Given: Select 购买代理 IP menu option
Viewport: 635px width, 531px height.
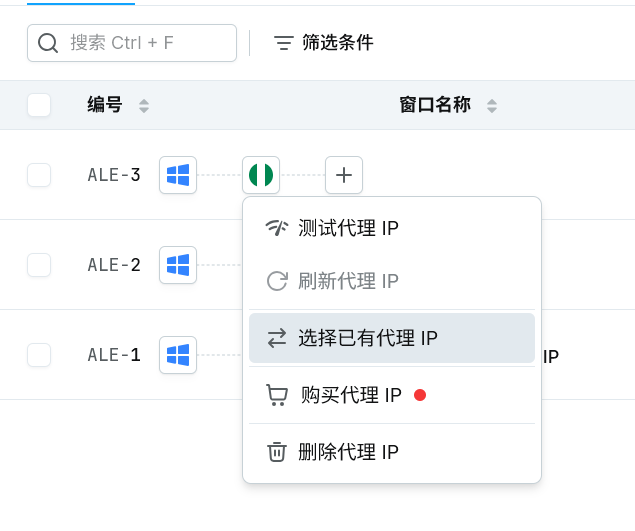Looking at the screenshot, I should [x=392, y=395].
